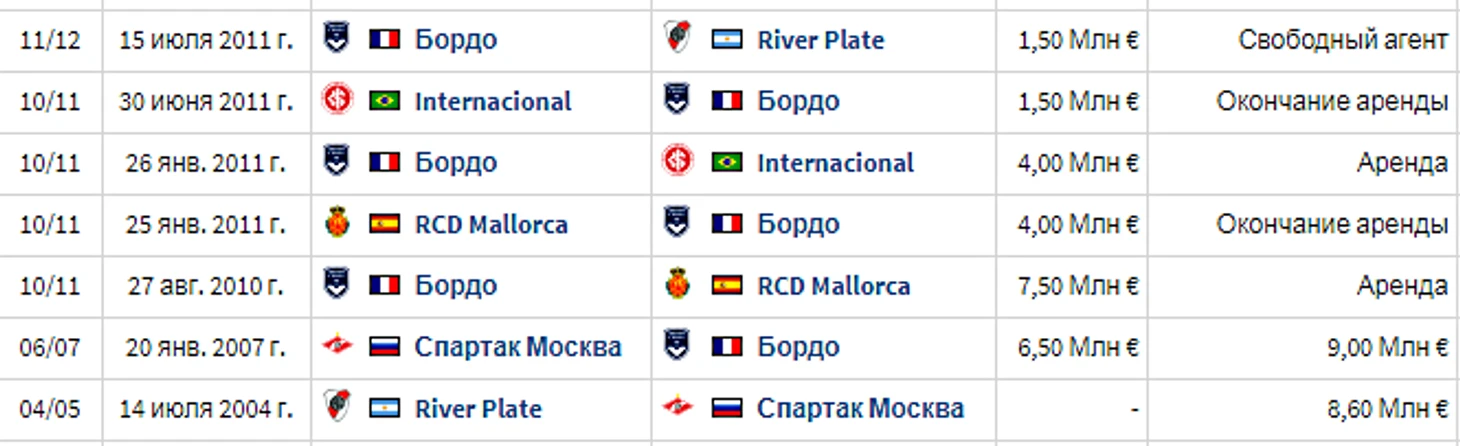This screenshot has width=1460, height=446.
Task: Click Brazil flag in 30 июня 2011 row
Action: (x=385, y=101)
